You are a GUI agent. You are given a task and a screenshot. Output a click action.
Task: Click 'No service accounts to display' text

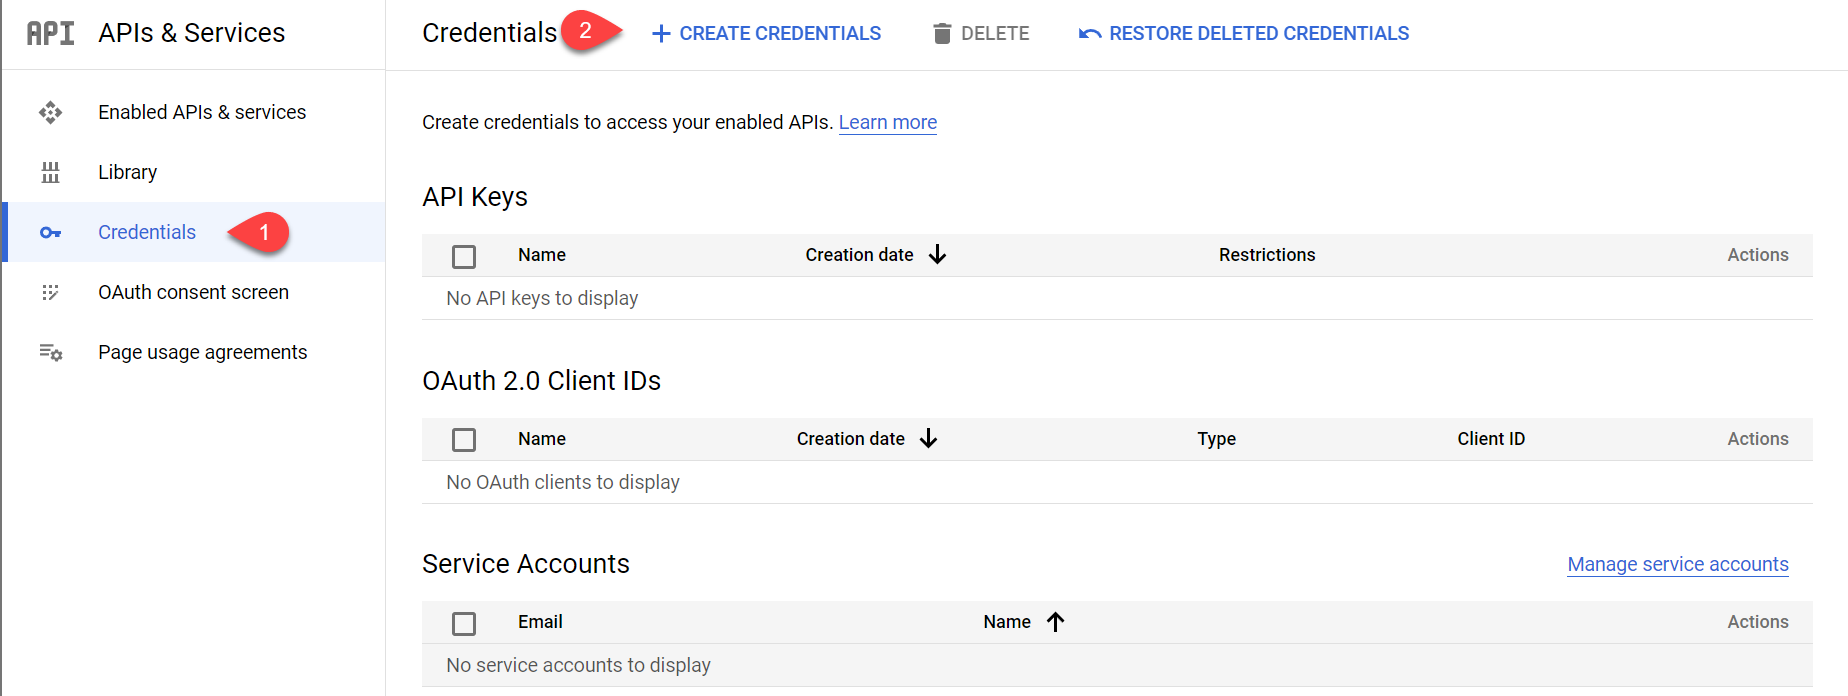[x=578, y=665]
